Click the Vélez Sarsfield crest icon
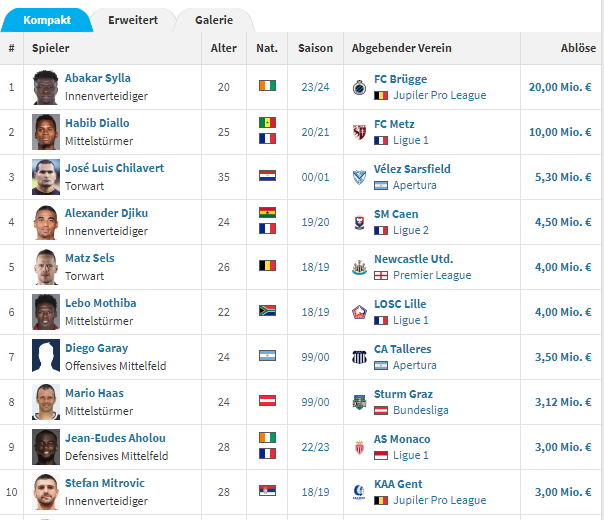604x520 pixels. pyautogui.click(x=359, y=177)
